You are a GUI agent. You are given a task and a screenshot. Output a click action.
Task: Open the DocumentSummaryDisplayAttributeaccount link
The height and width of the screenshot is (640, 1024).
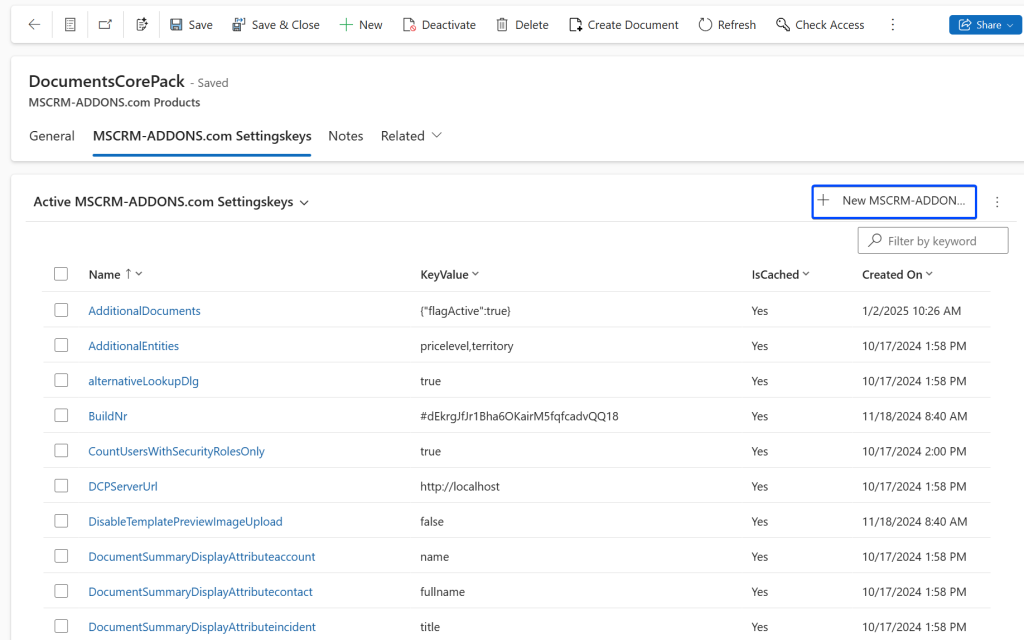point(202,556)
